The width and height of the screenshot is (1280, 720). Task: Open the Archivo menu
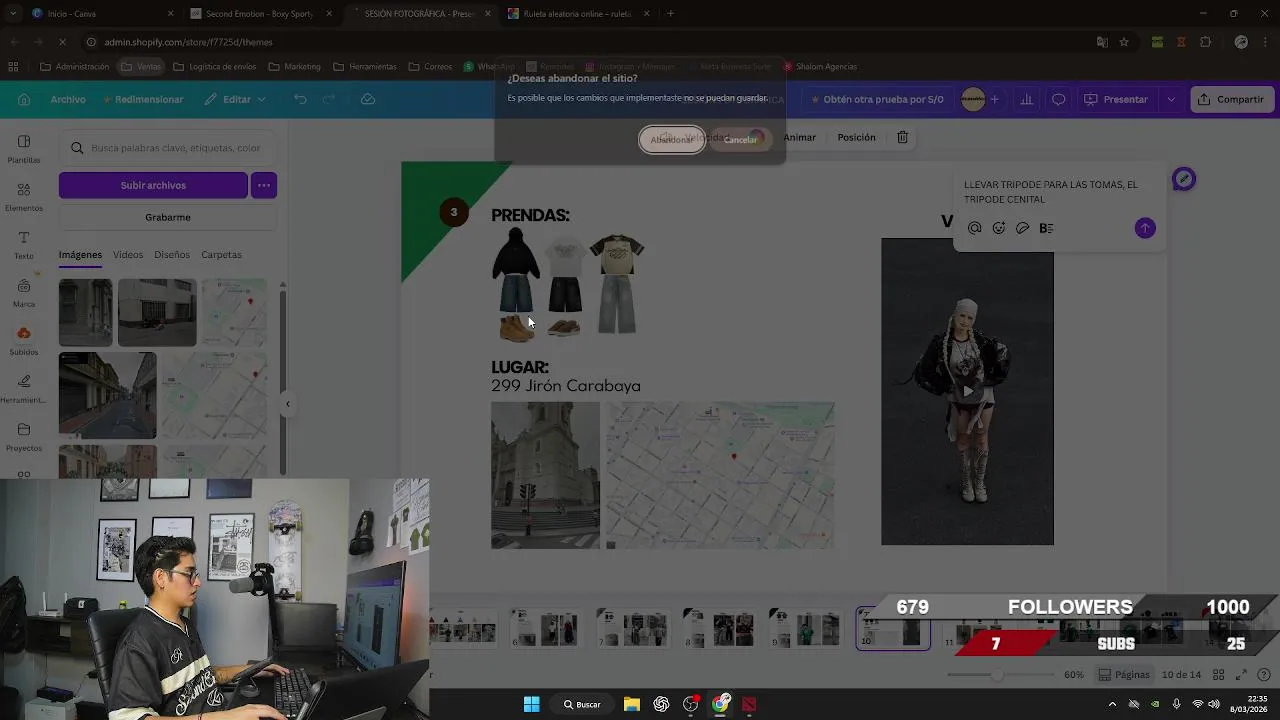coord(68,99)
